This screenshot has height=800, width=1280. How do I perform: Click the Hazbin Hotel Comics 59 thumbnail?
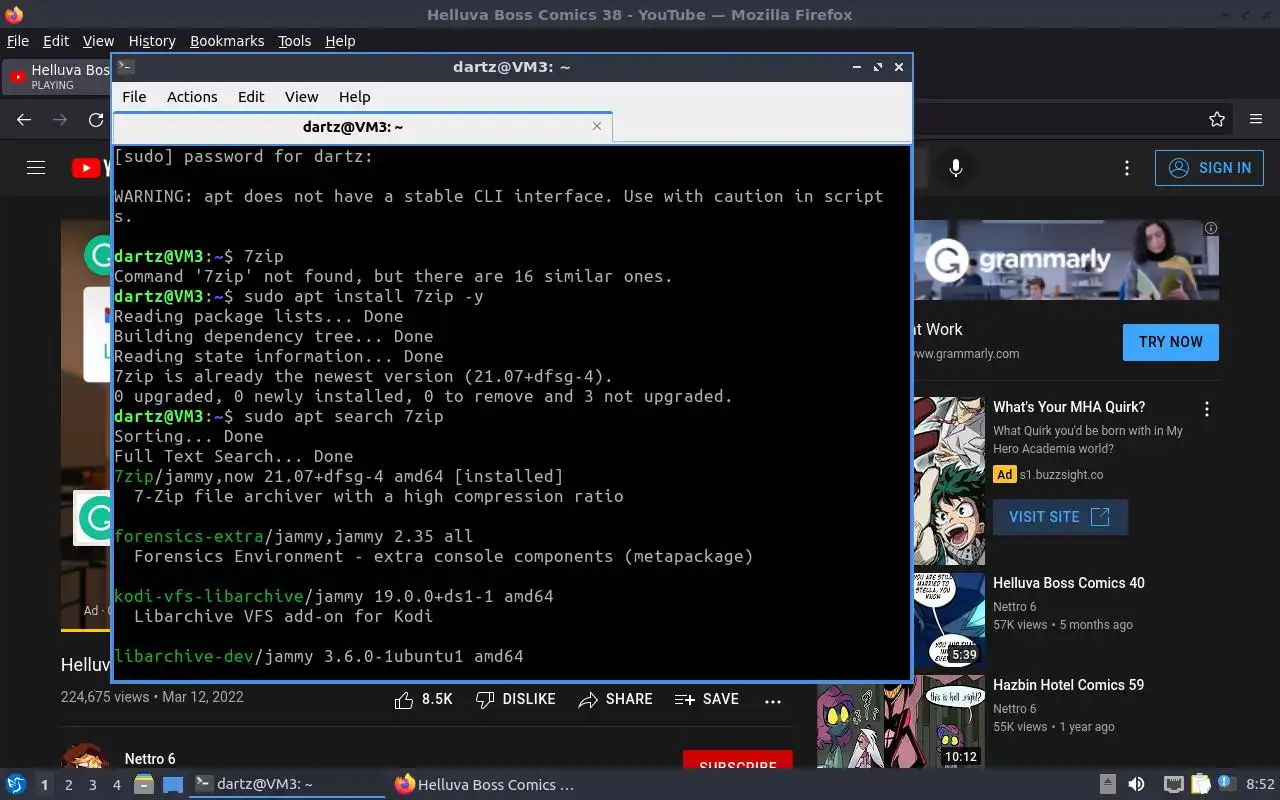coord(901,722)
